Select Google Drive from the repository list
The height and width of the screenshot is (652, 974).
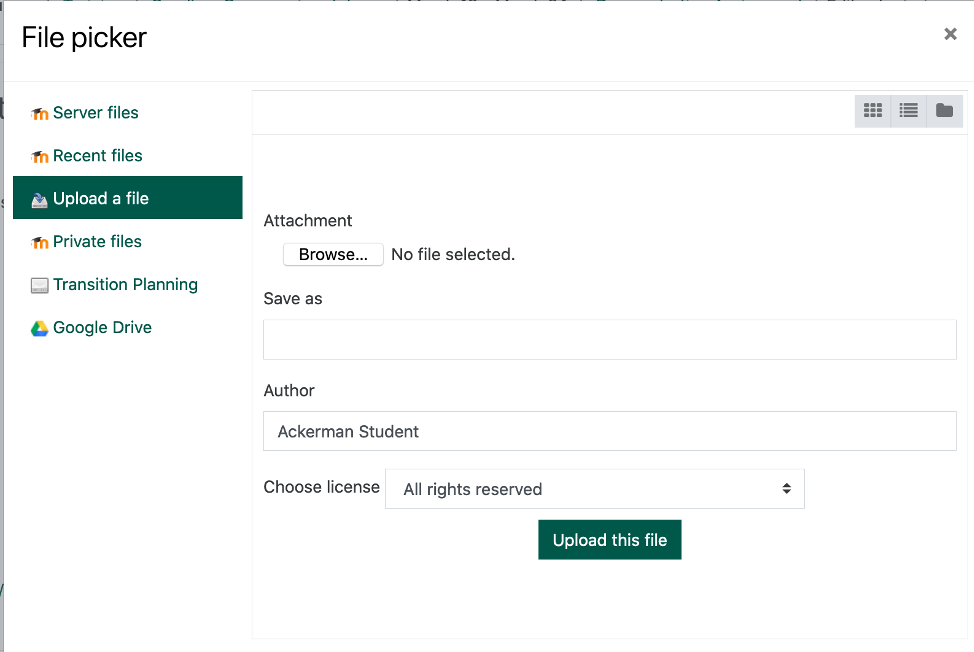[x=101, y=327]
